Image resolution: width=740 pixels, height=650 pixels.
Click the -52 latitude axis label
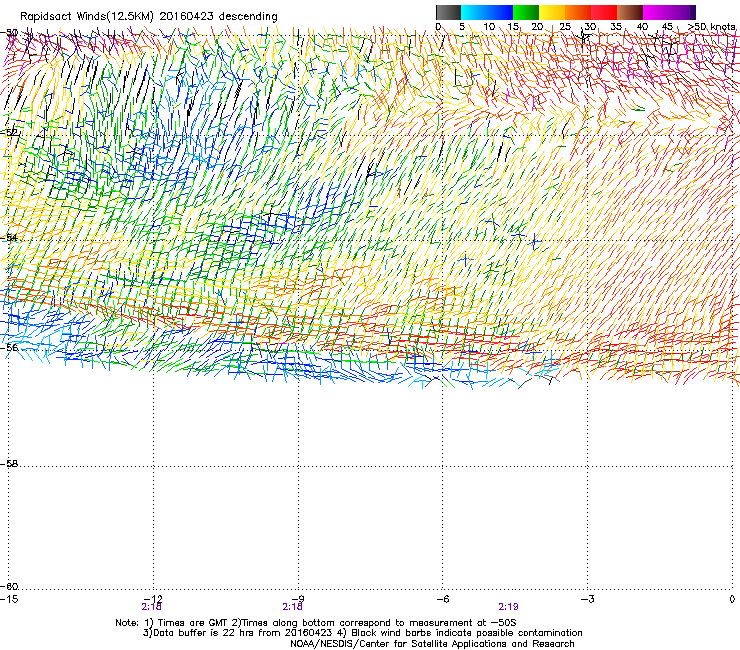click(x=10, y=133)
